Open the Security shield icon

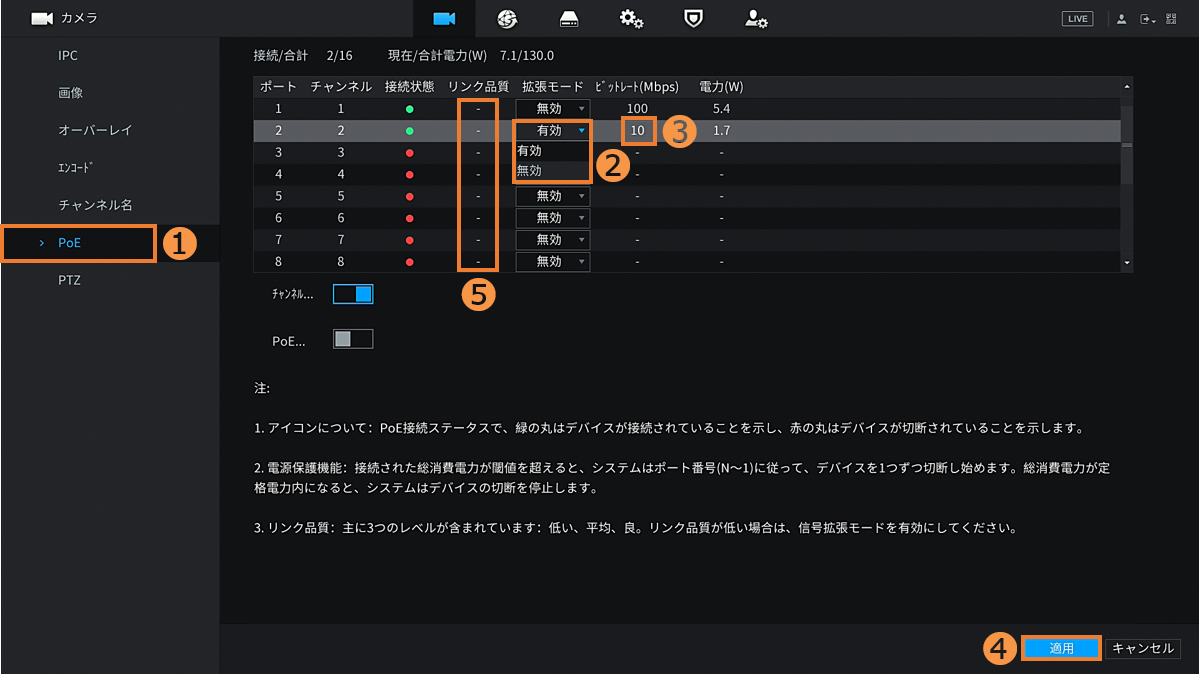(x=693, y=18)
